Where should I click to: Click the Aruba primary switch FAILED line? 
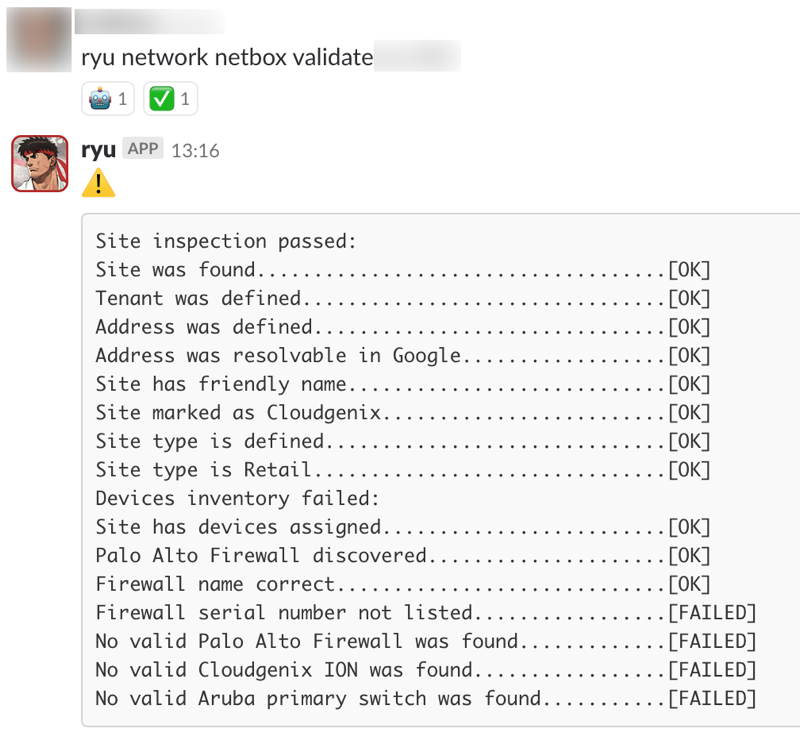click(426, 698)
